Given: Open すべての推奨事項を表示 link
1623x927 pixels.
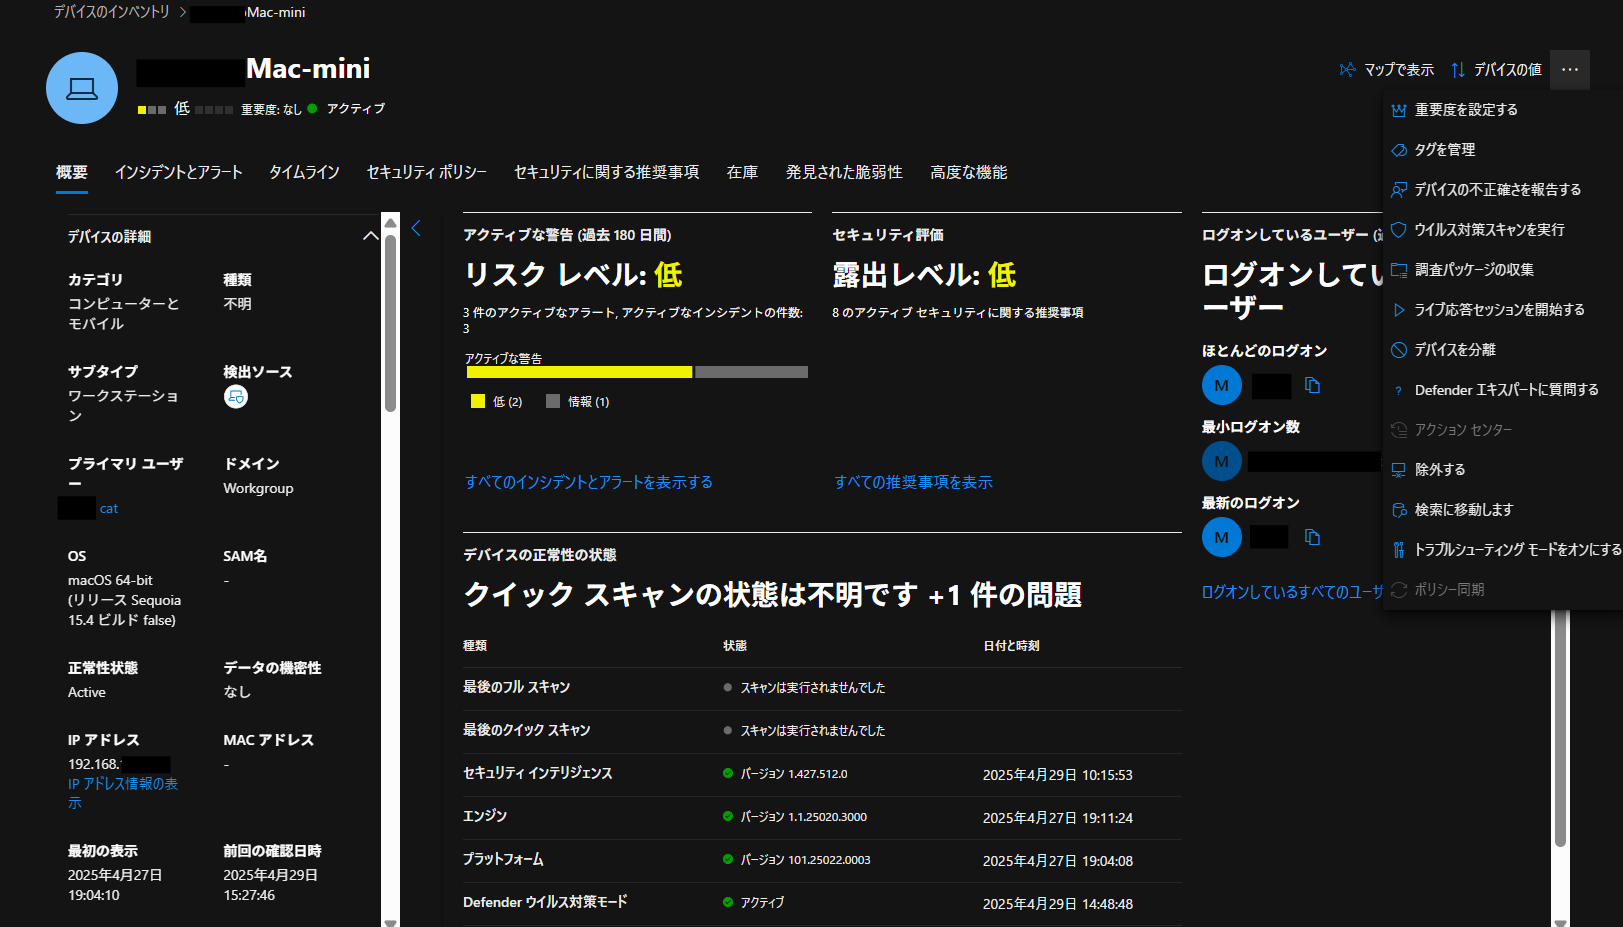Looking at the screenshot, I should (914, 483).
